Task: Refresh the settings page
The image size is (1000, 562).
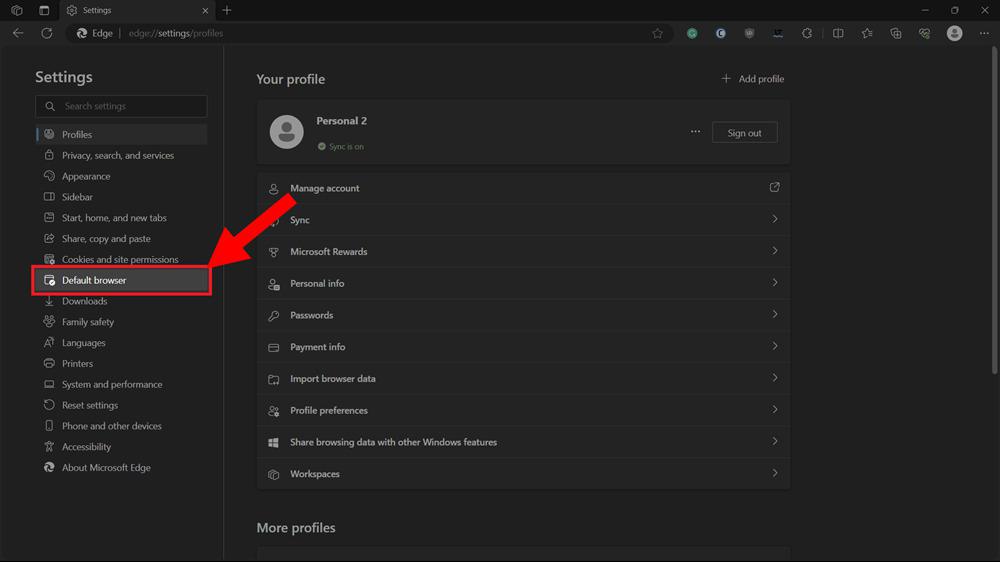Action: tap(47, 33)
